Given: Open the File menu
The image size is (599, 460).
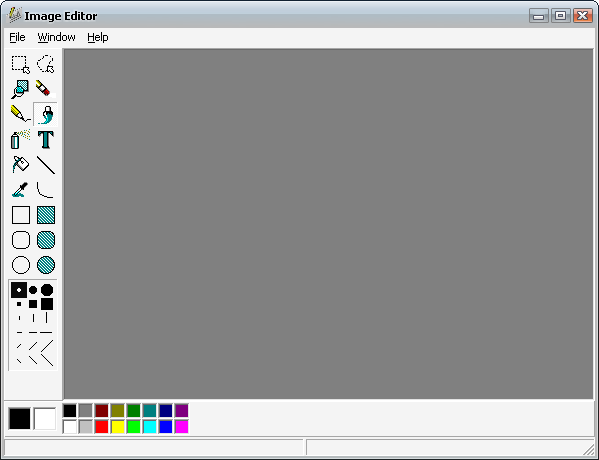Looking at the screenshot, I should click(x=17, y=37).
